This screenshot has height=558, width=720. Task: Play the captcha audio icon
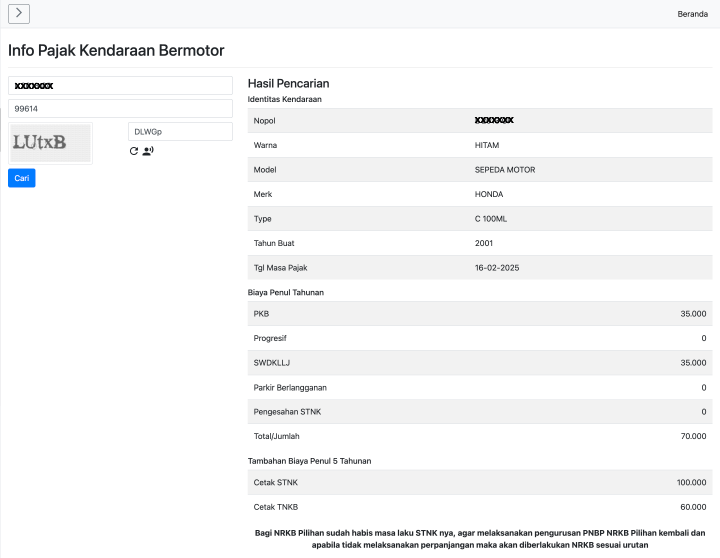148,151
